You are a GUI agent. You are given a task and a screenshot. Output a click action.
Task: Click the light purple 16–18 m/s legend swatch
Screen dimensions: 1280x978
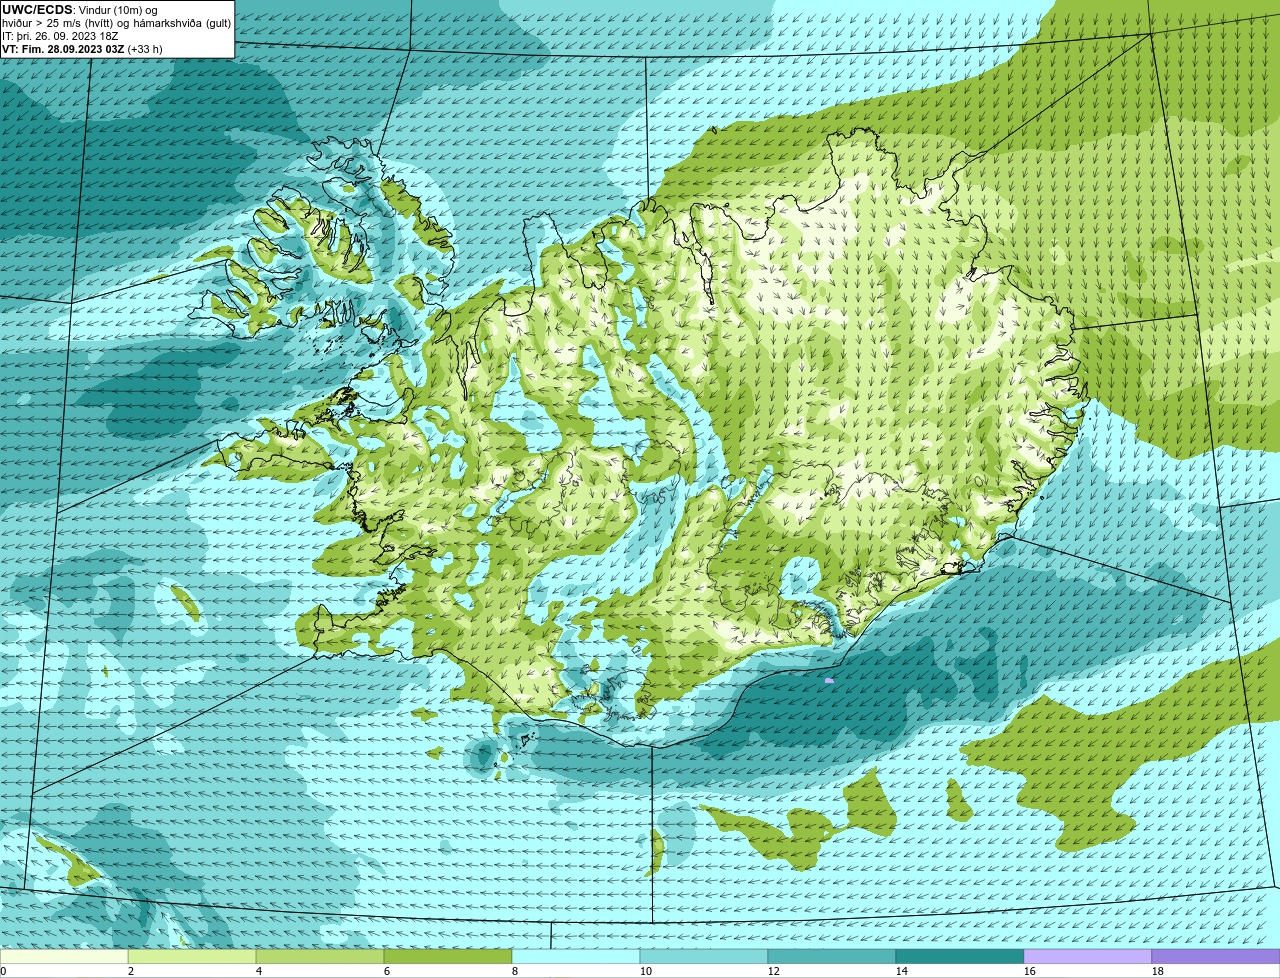(x=1088, y=957)
